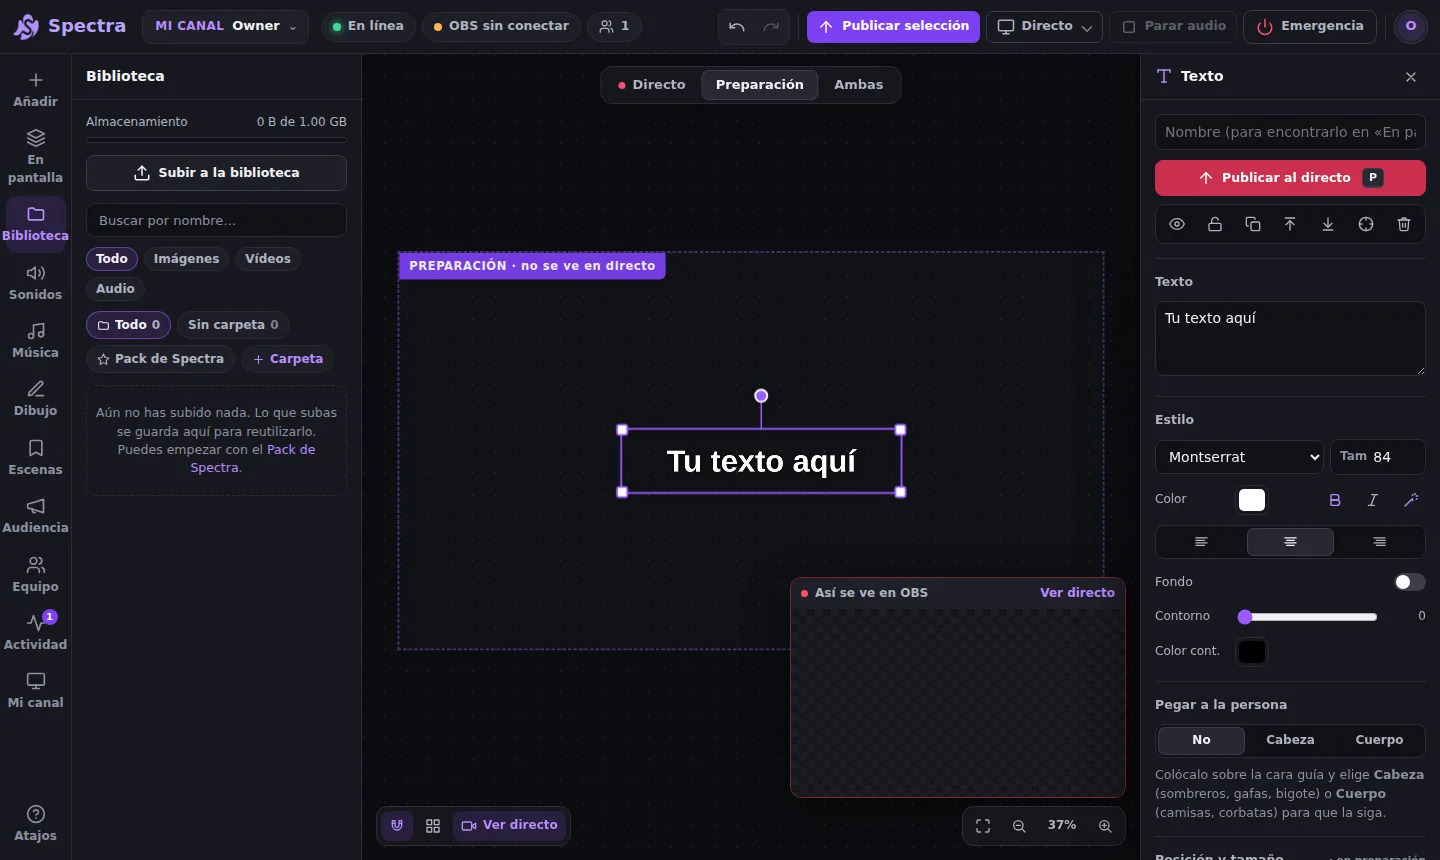Select Cabeza attachment option
This screenshot has width=1440, height=860.
[x=1290, y=740]
